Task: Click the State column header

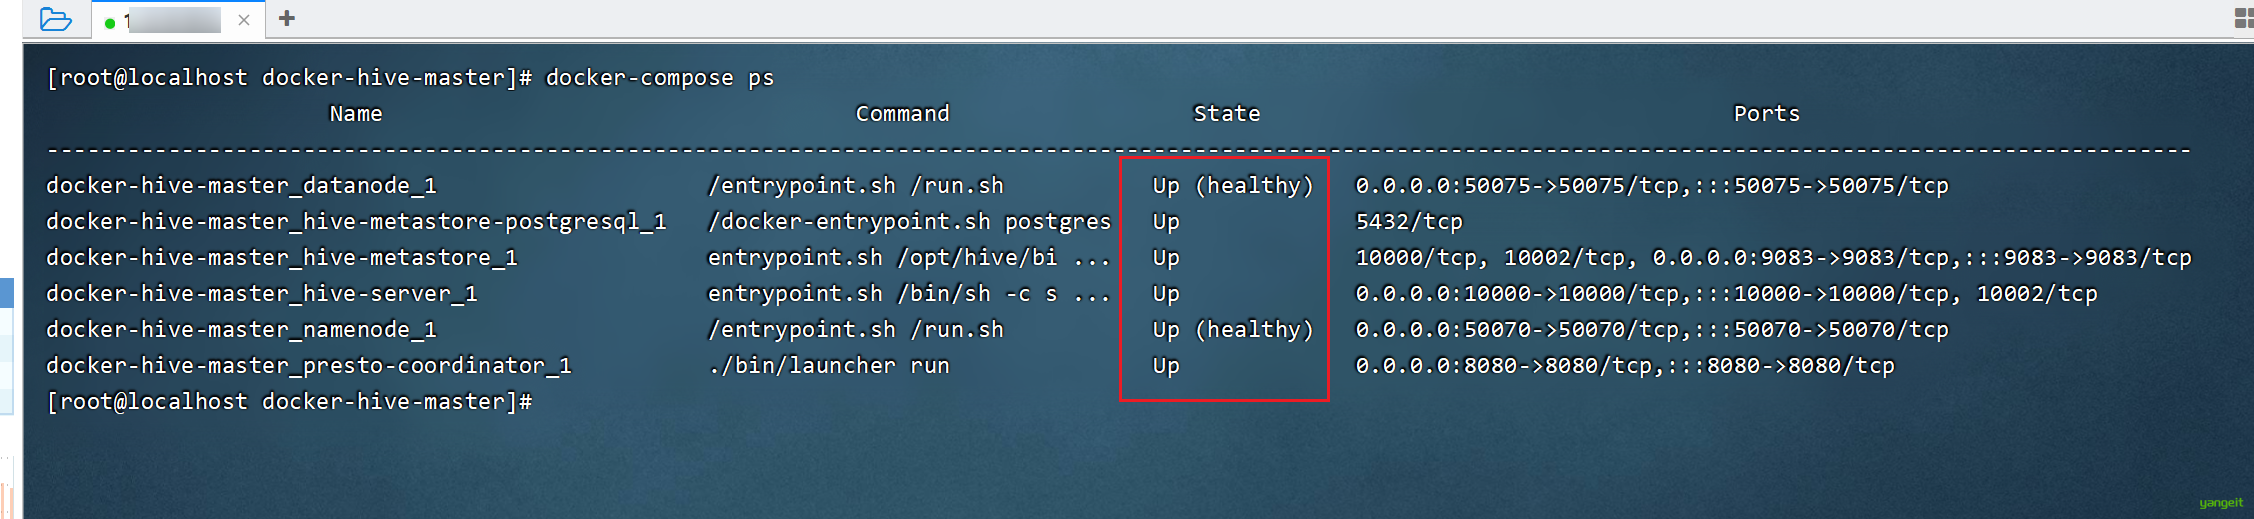Action: [x=1226, y=114]
